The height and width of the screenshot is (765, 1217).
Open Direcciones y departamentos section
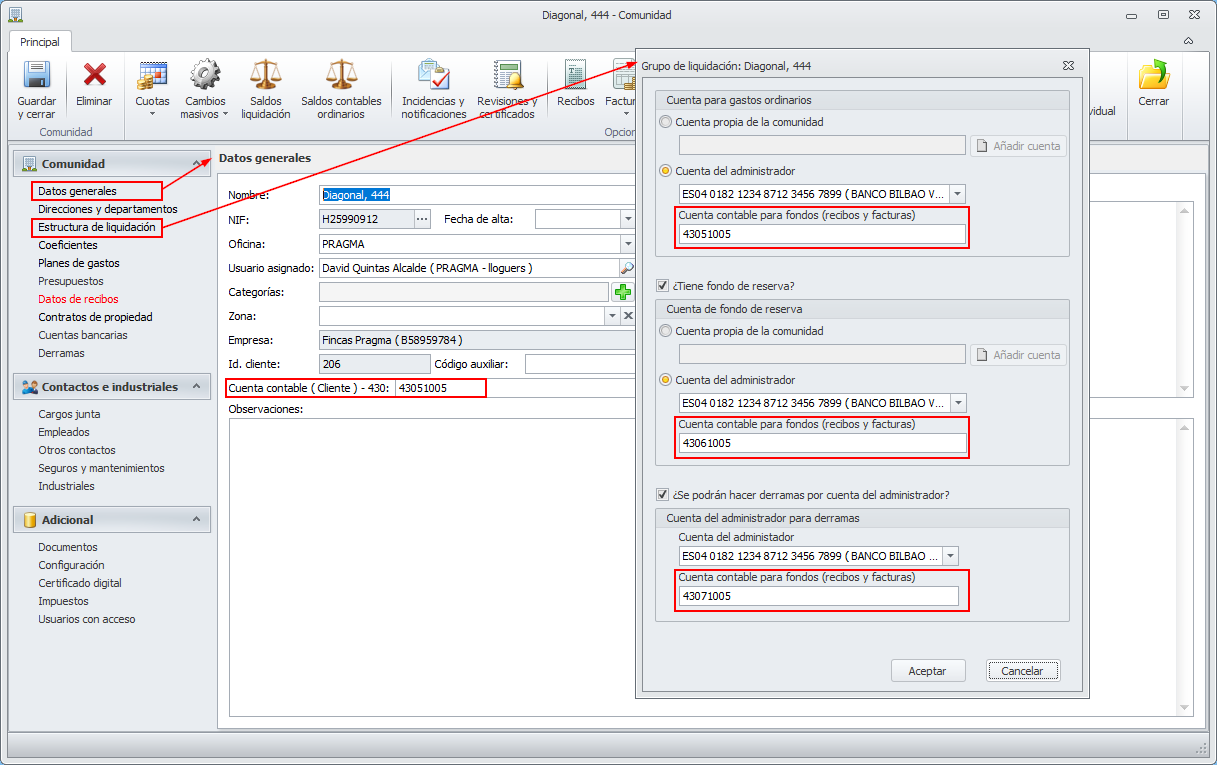click(108, 209)
